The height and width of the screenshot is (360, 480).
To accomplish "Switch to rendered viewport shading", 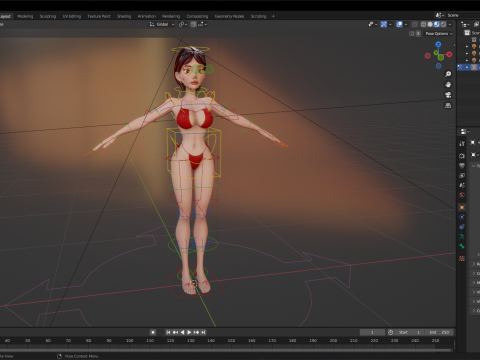I will pos(443,24).
